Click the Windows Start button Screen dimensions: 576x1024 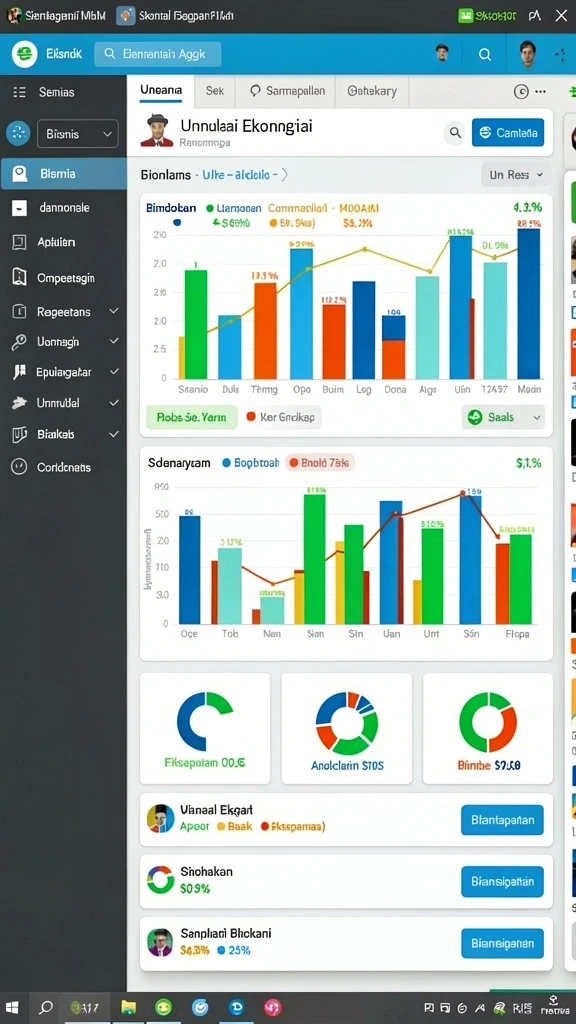[12, 1007]
